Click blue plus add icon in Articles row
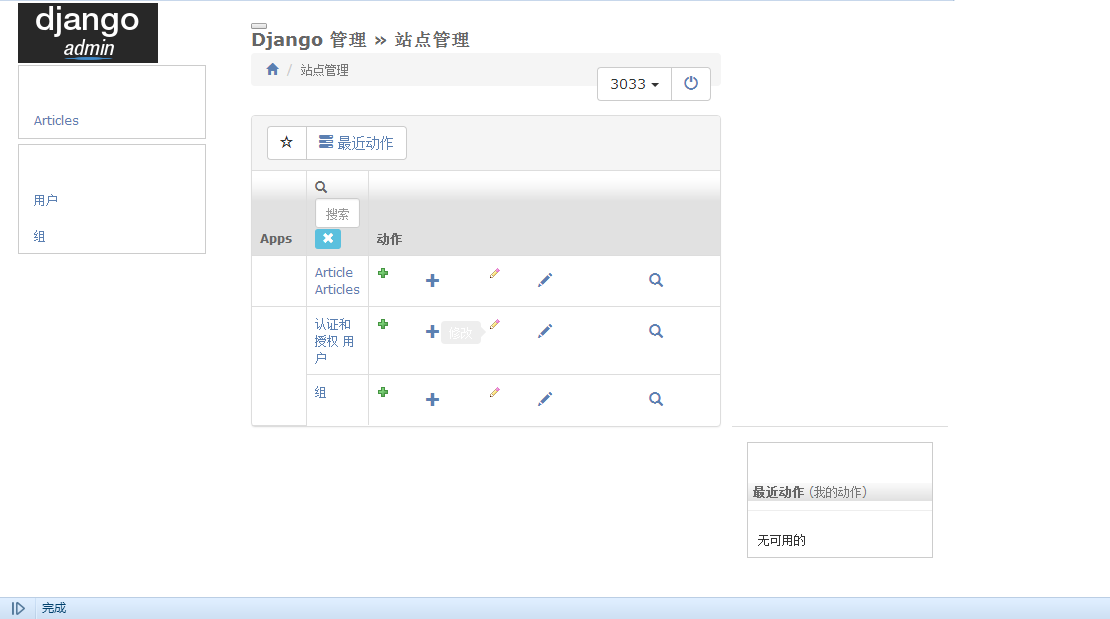The image size is (1110, 619). pos(433,280)
